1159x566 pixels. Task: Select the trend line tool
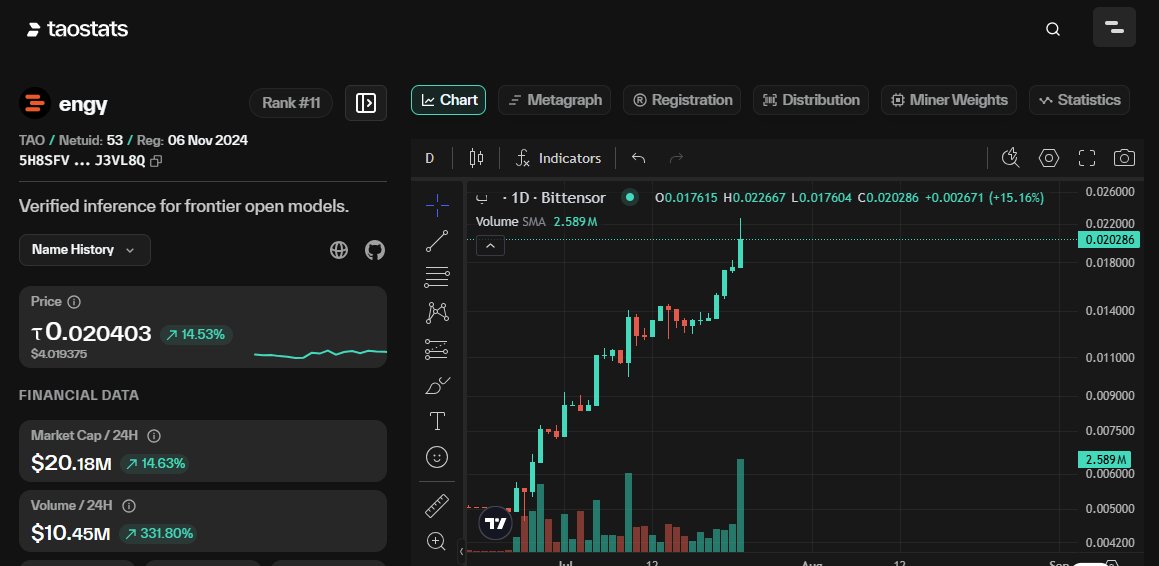[x=437, y=241]
